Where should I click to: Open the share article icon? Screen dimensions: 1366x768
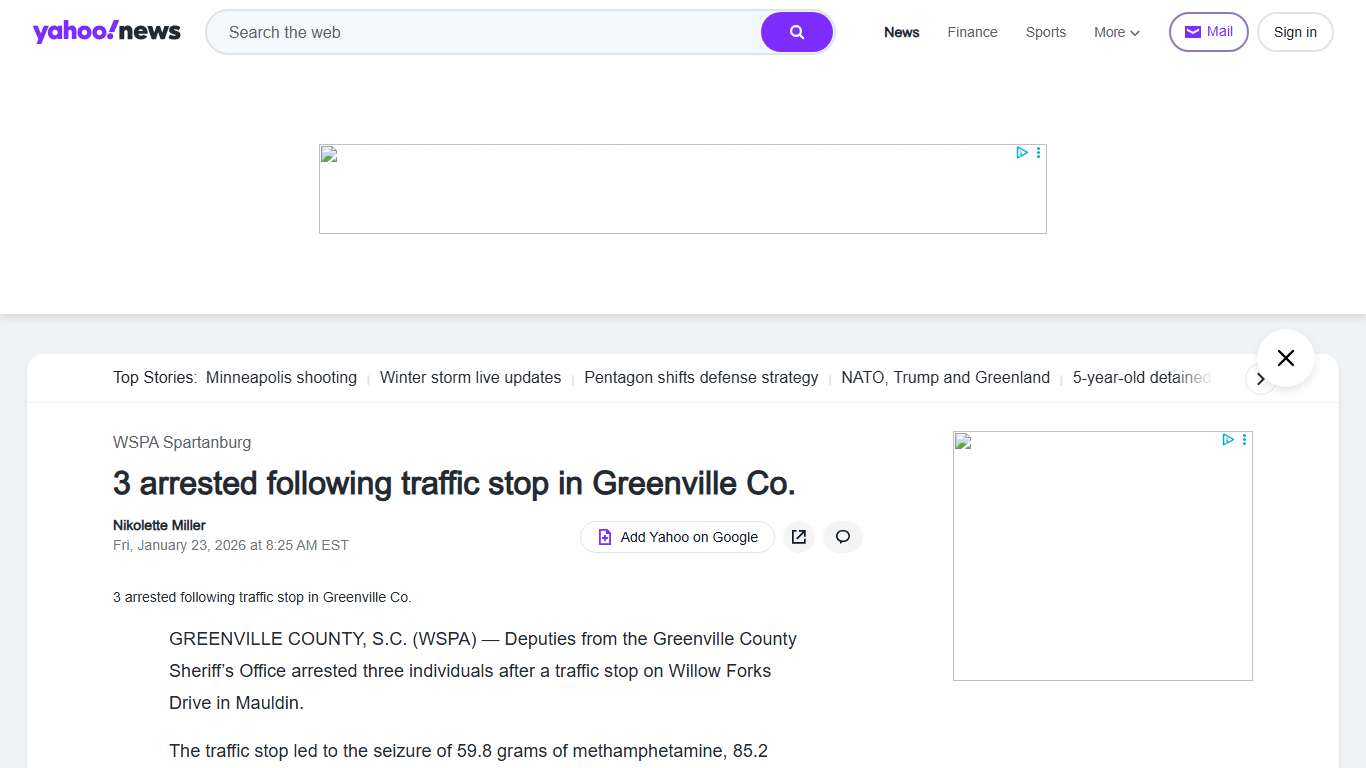798,537
